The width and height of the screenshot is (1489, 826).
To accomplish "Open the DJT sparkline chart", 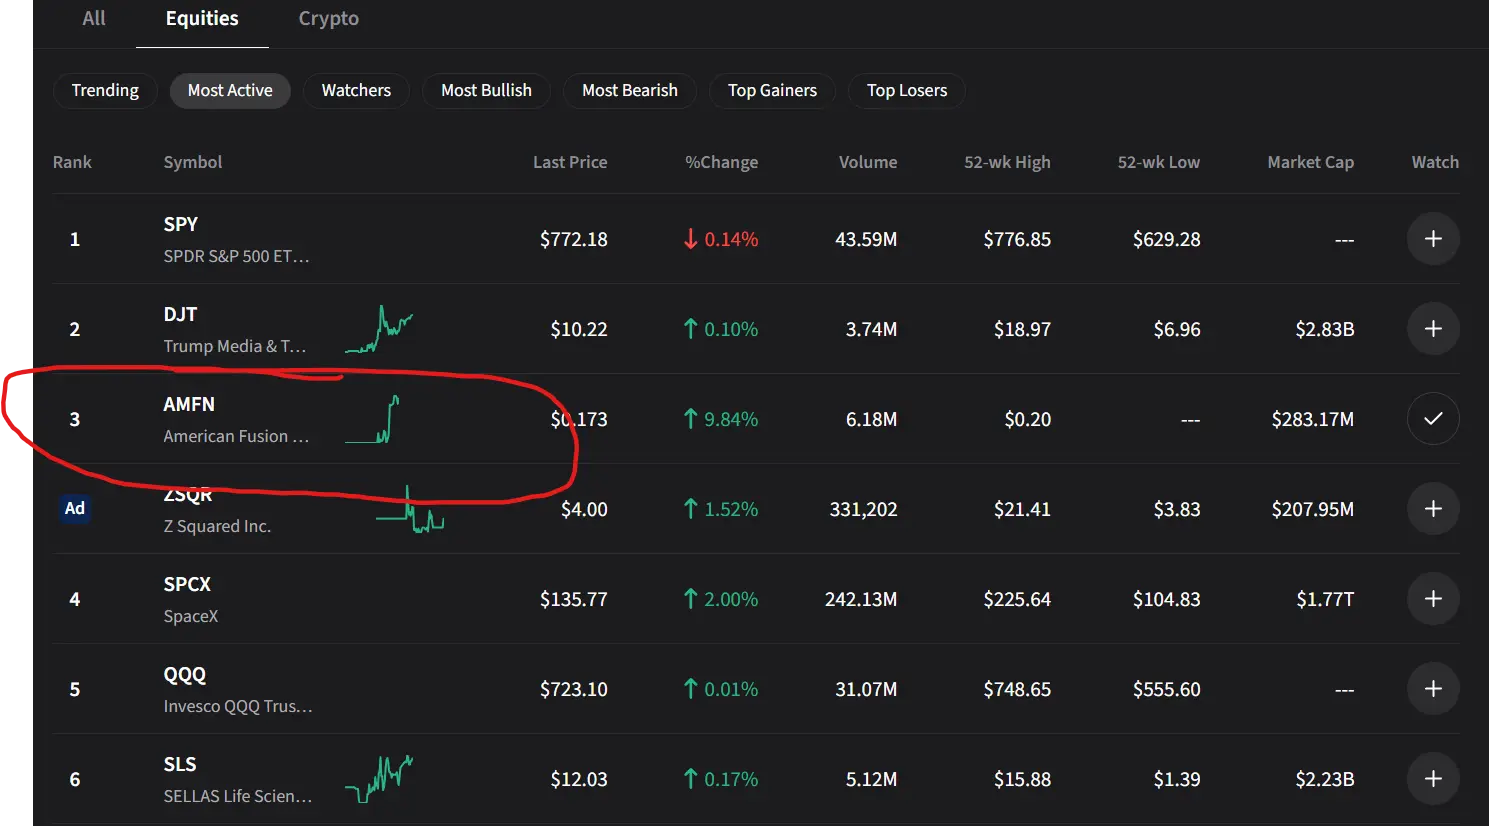I will coord(379,329).
